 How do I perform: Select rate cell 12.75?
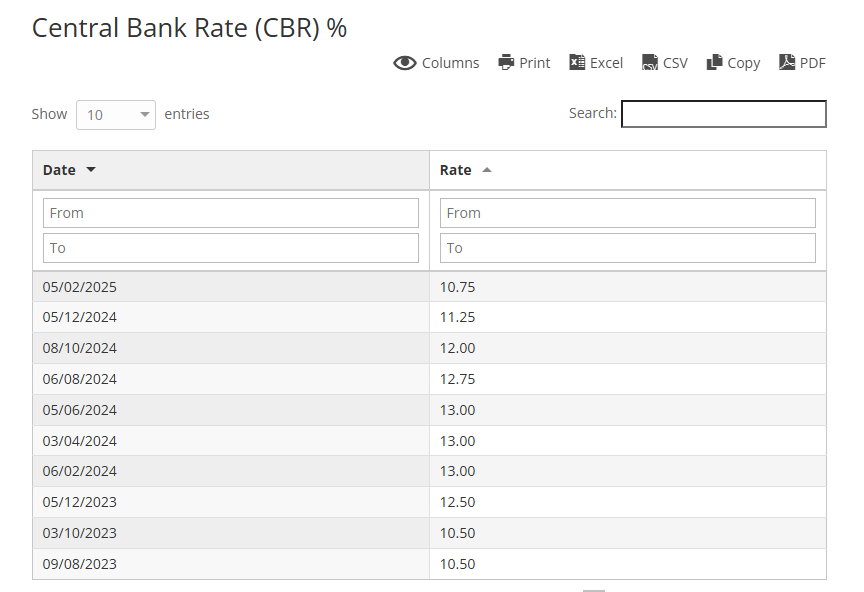pyautogui.click(x=628, y=379)
